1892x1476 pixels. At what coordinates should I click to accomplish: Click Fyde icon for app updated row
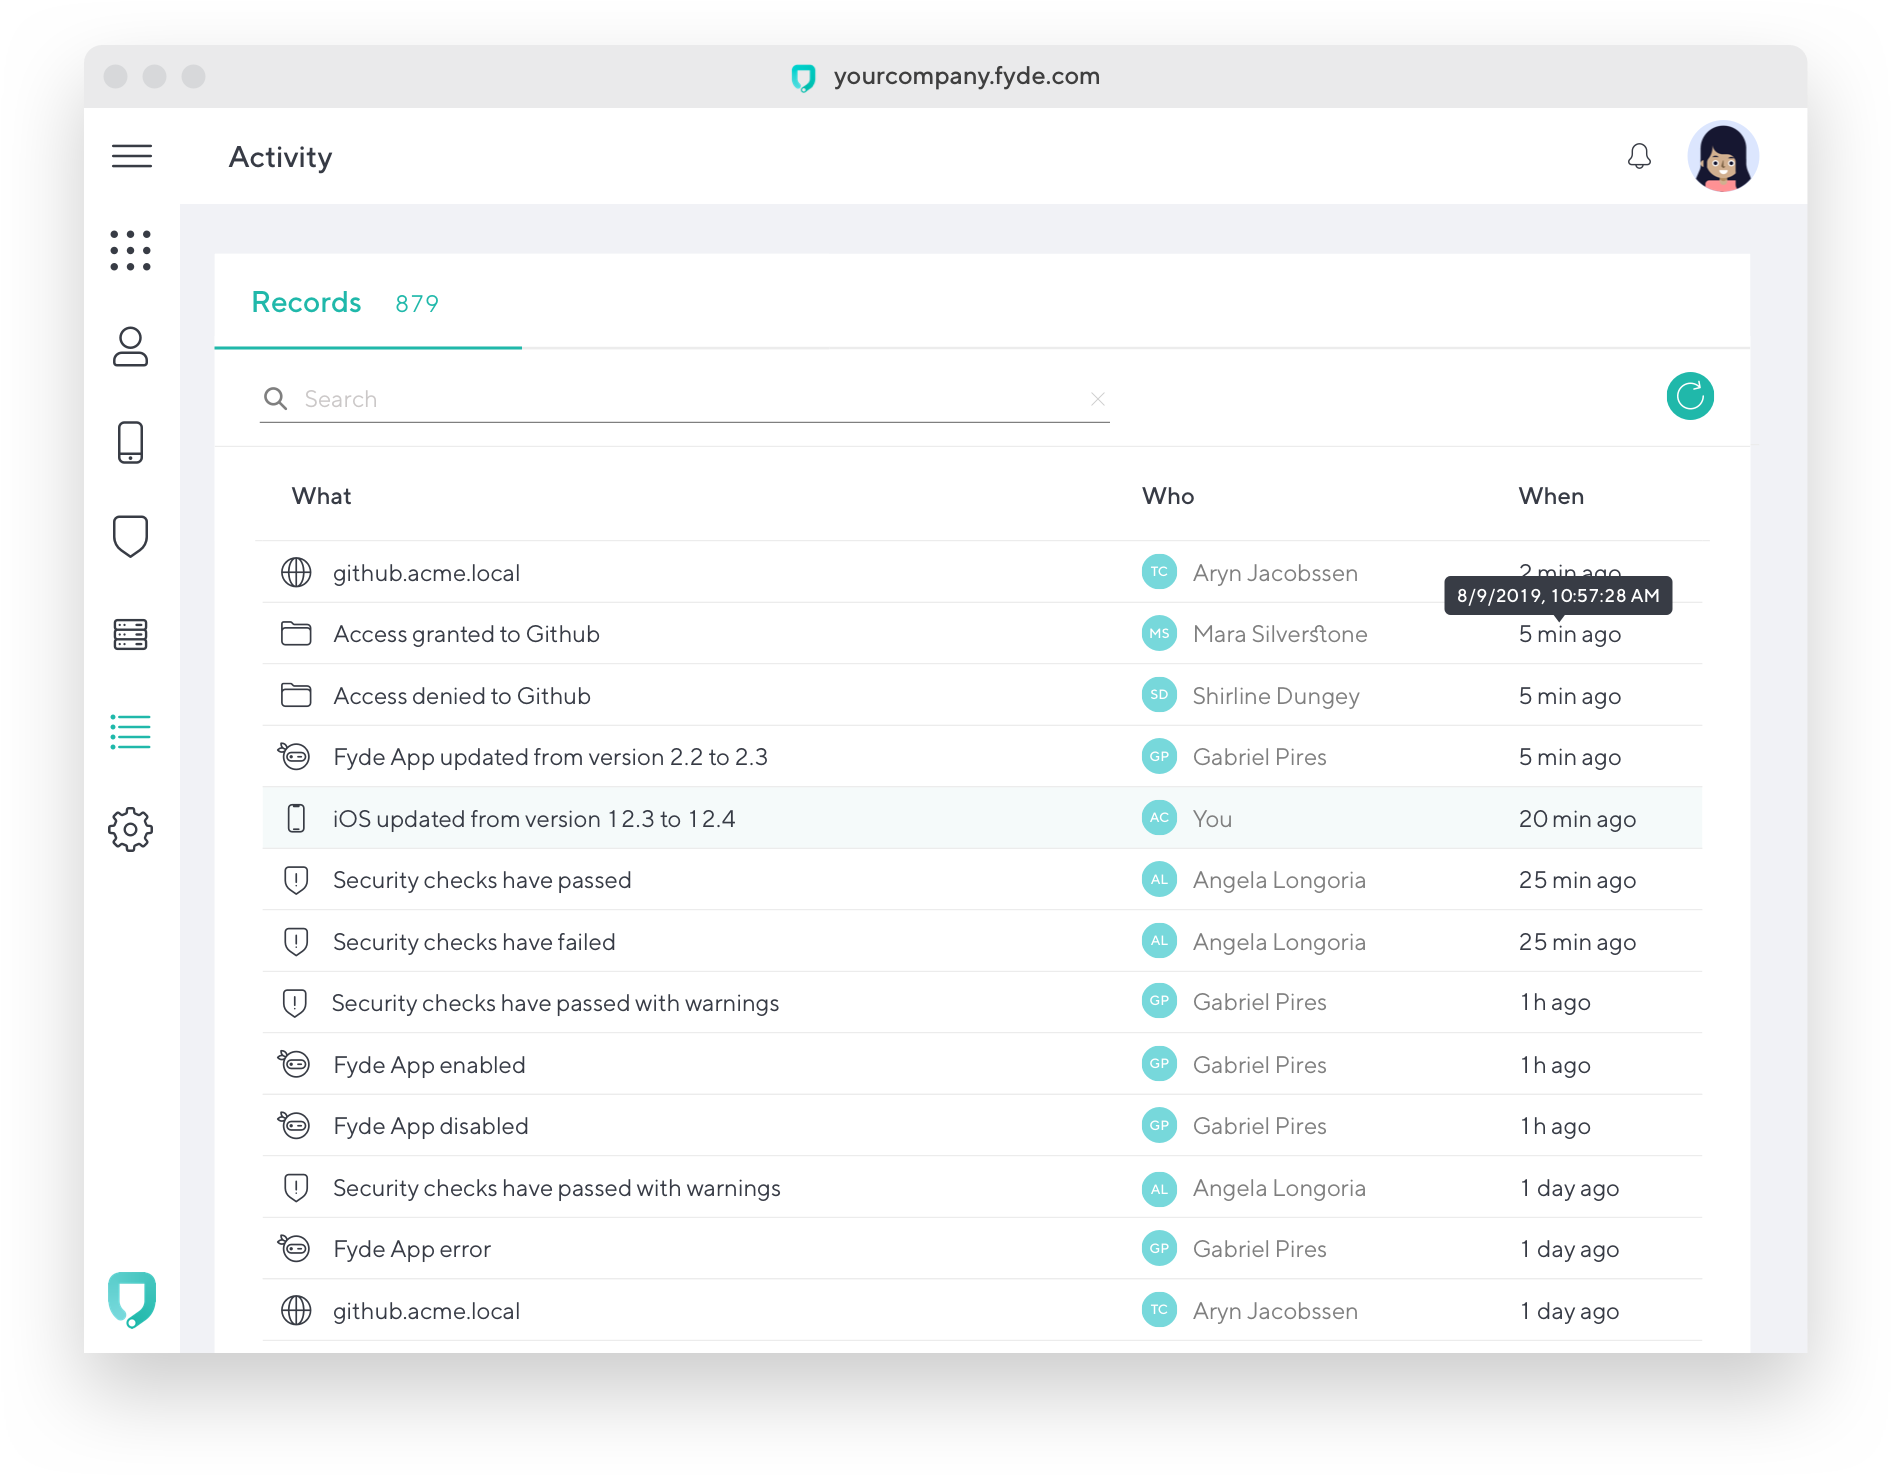coord(294,756)
